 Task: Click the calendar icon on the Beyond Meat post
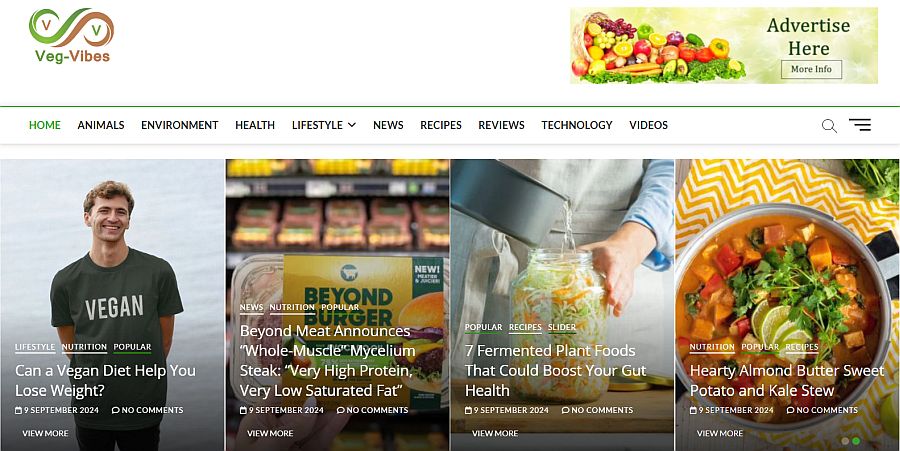243,410
